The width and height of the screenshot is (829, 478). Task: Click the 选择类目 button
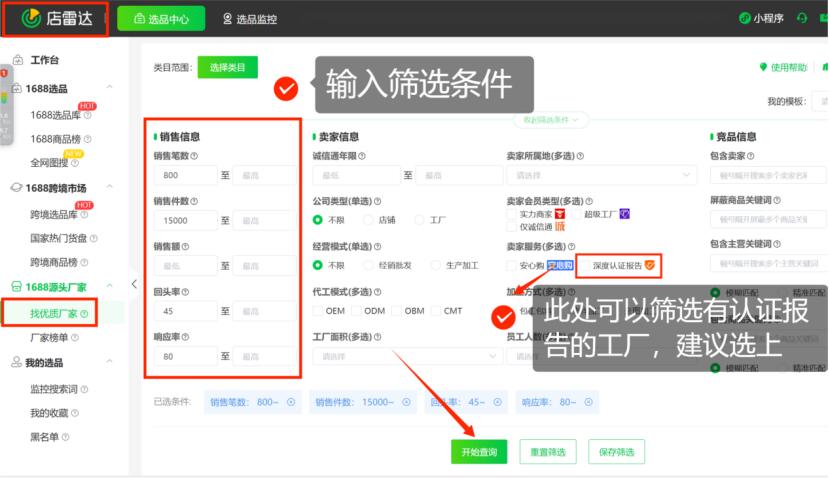pos(228,67)
